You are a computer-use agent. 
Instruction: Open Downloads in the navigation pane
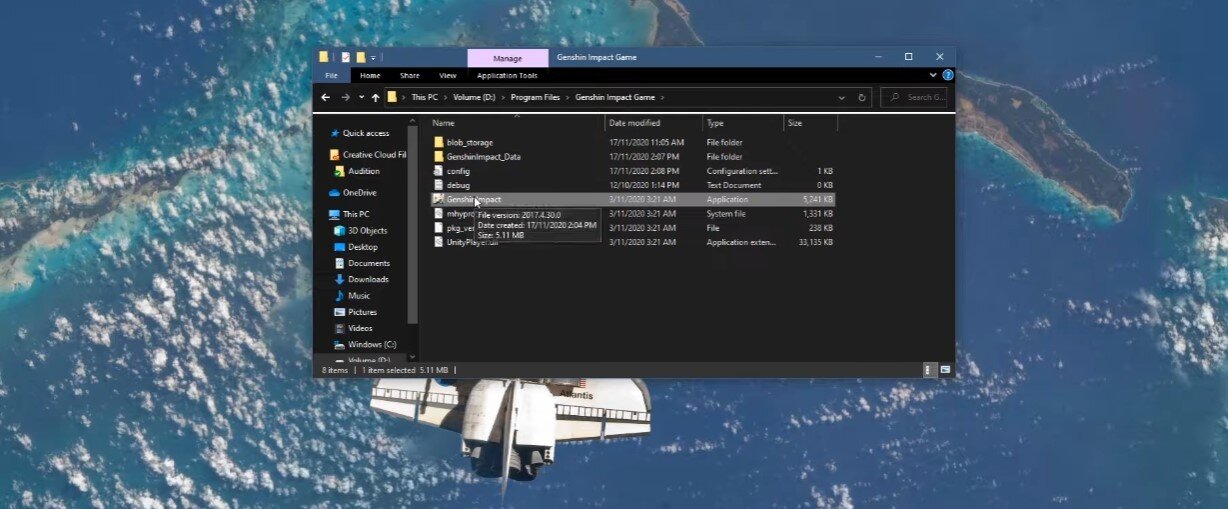pos(367,279)
